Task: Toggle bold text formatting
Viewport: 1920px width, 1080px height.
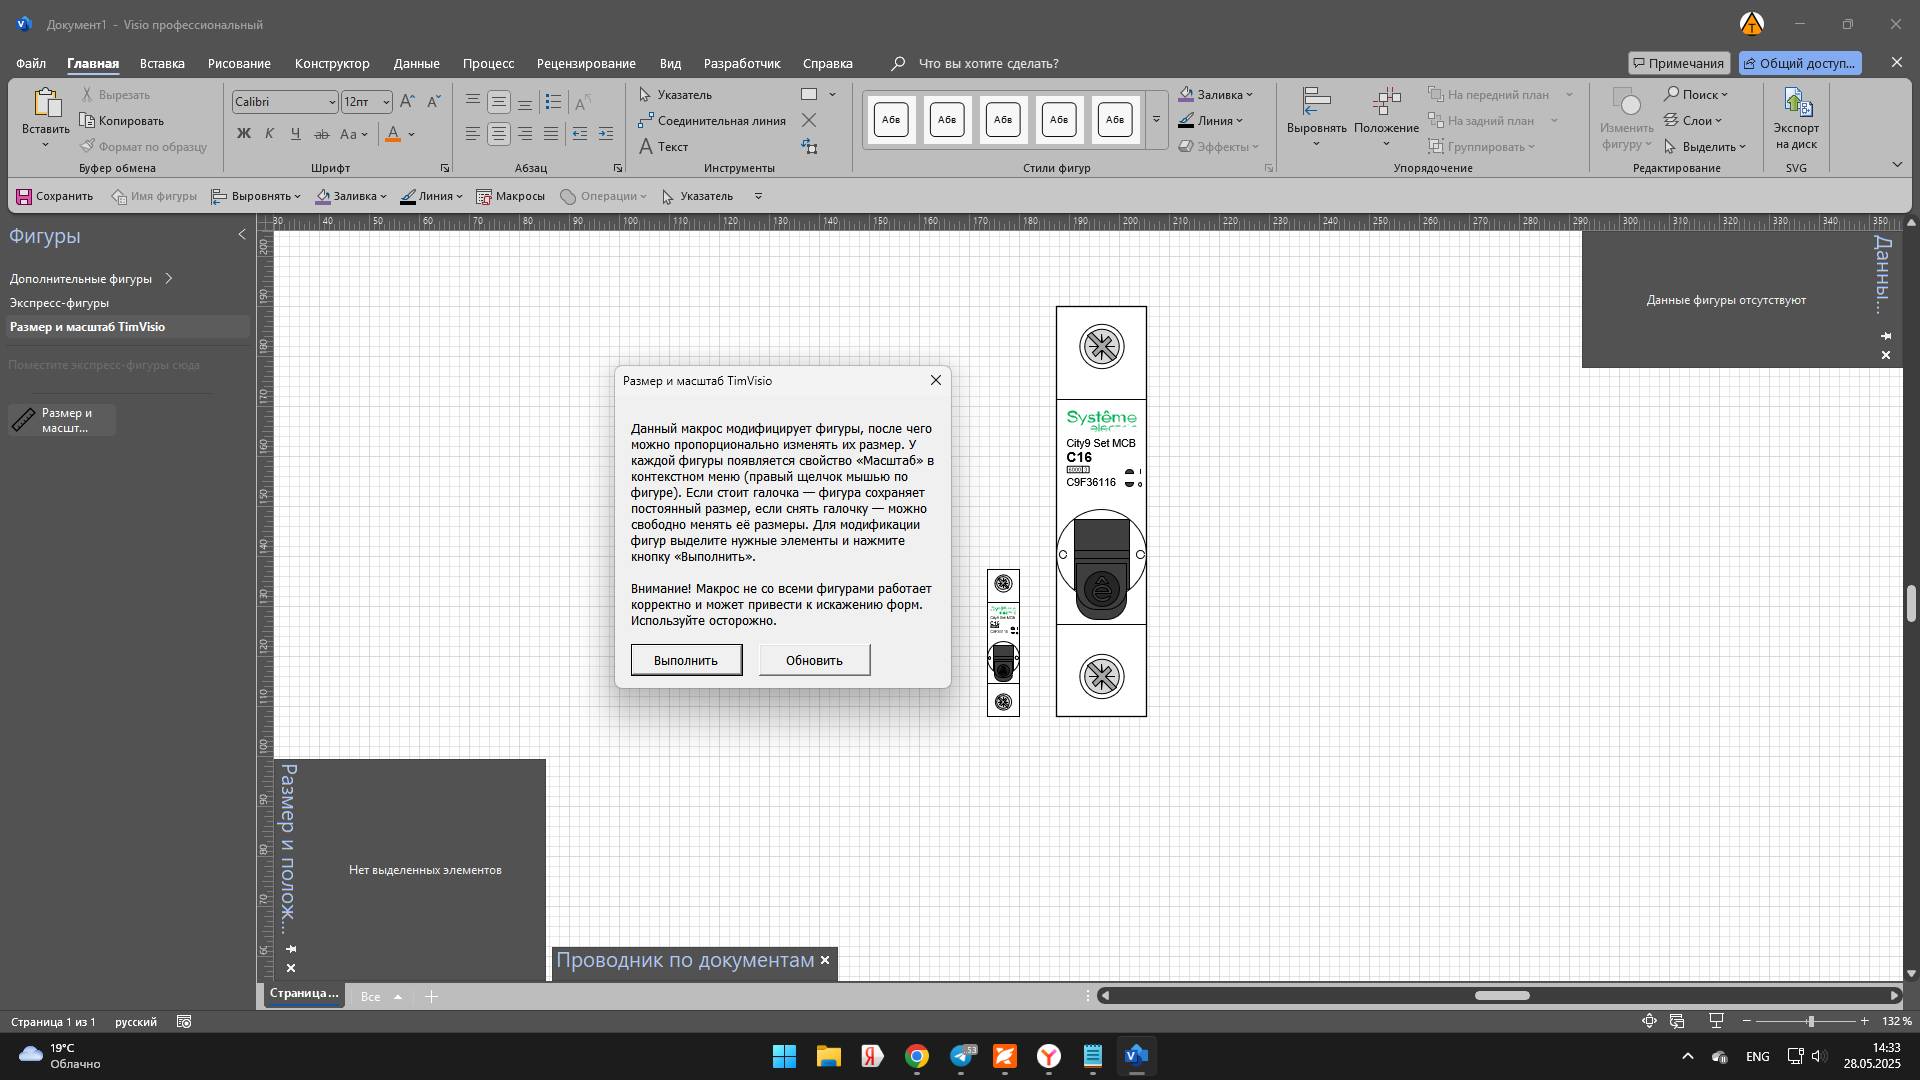Action: click(x=243, y=134)
